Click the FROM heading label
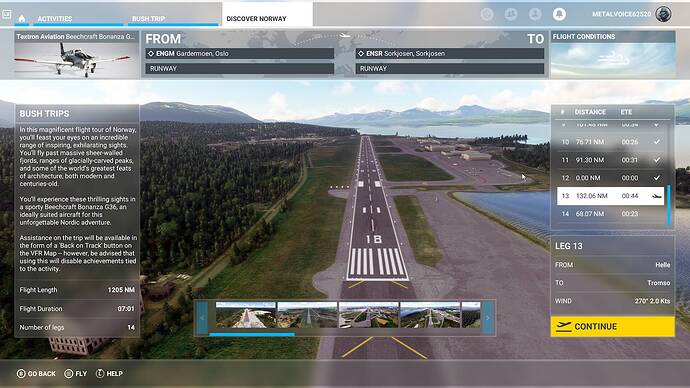The image size is (690, 388). click(163, 39)
